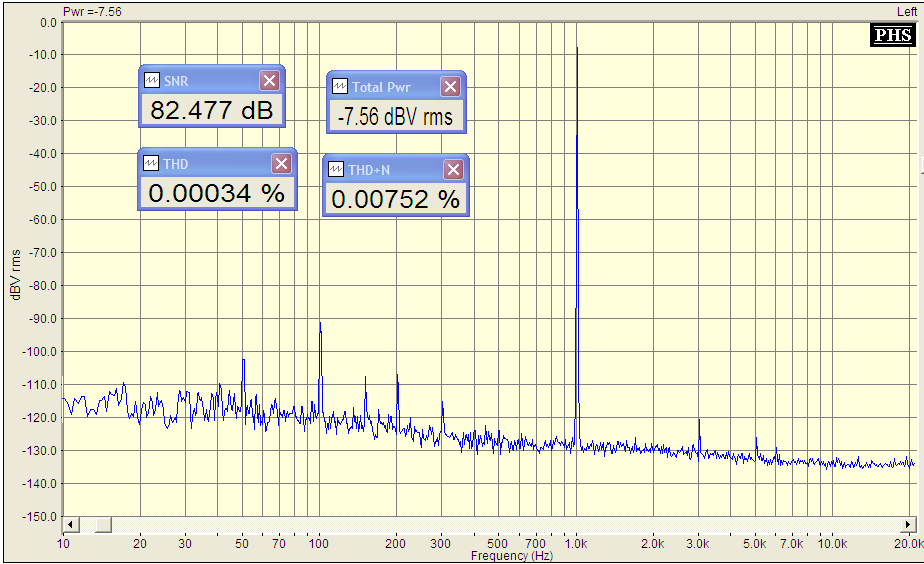Viewport: 924px width, 564px height.
Task: Click the SNR box title bar
Action: click(x=212, y=81)
